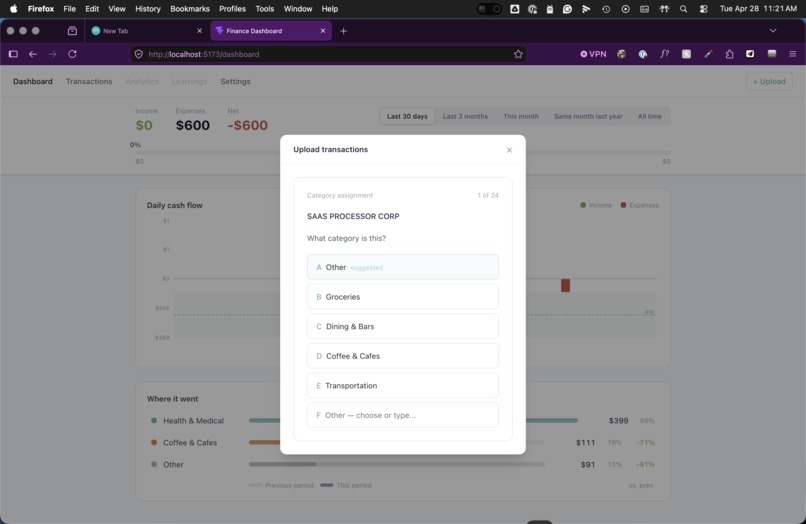806x524 pixels.
Task: Open the Profiles menu
Action: [x=232, y=9]
